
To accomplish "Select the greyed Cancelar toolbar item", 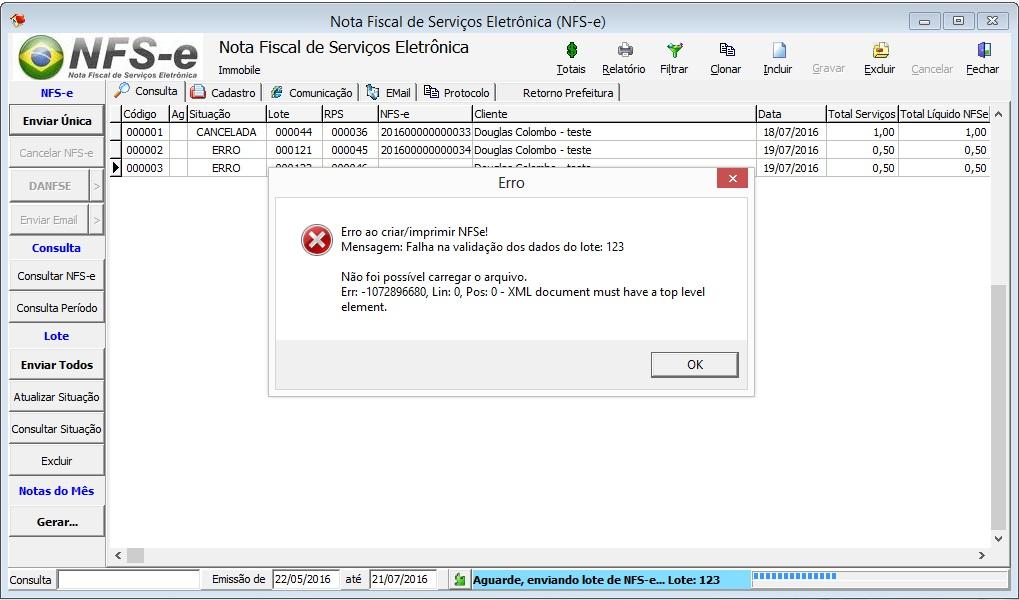I will tap(932, 69).
